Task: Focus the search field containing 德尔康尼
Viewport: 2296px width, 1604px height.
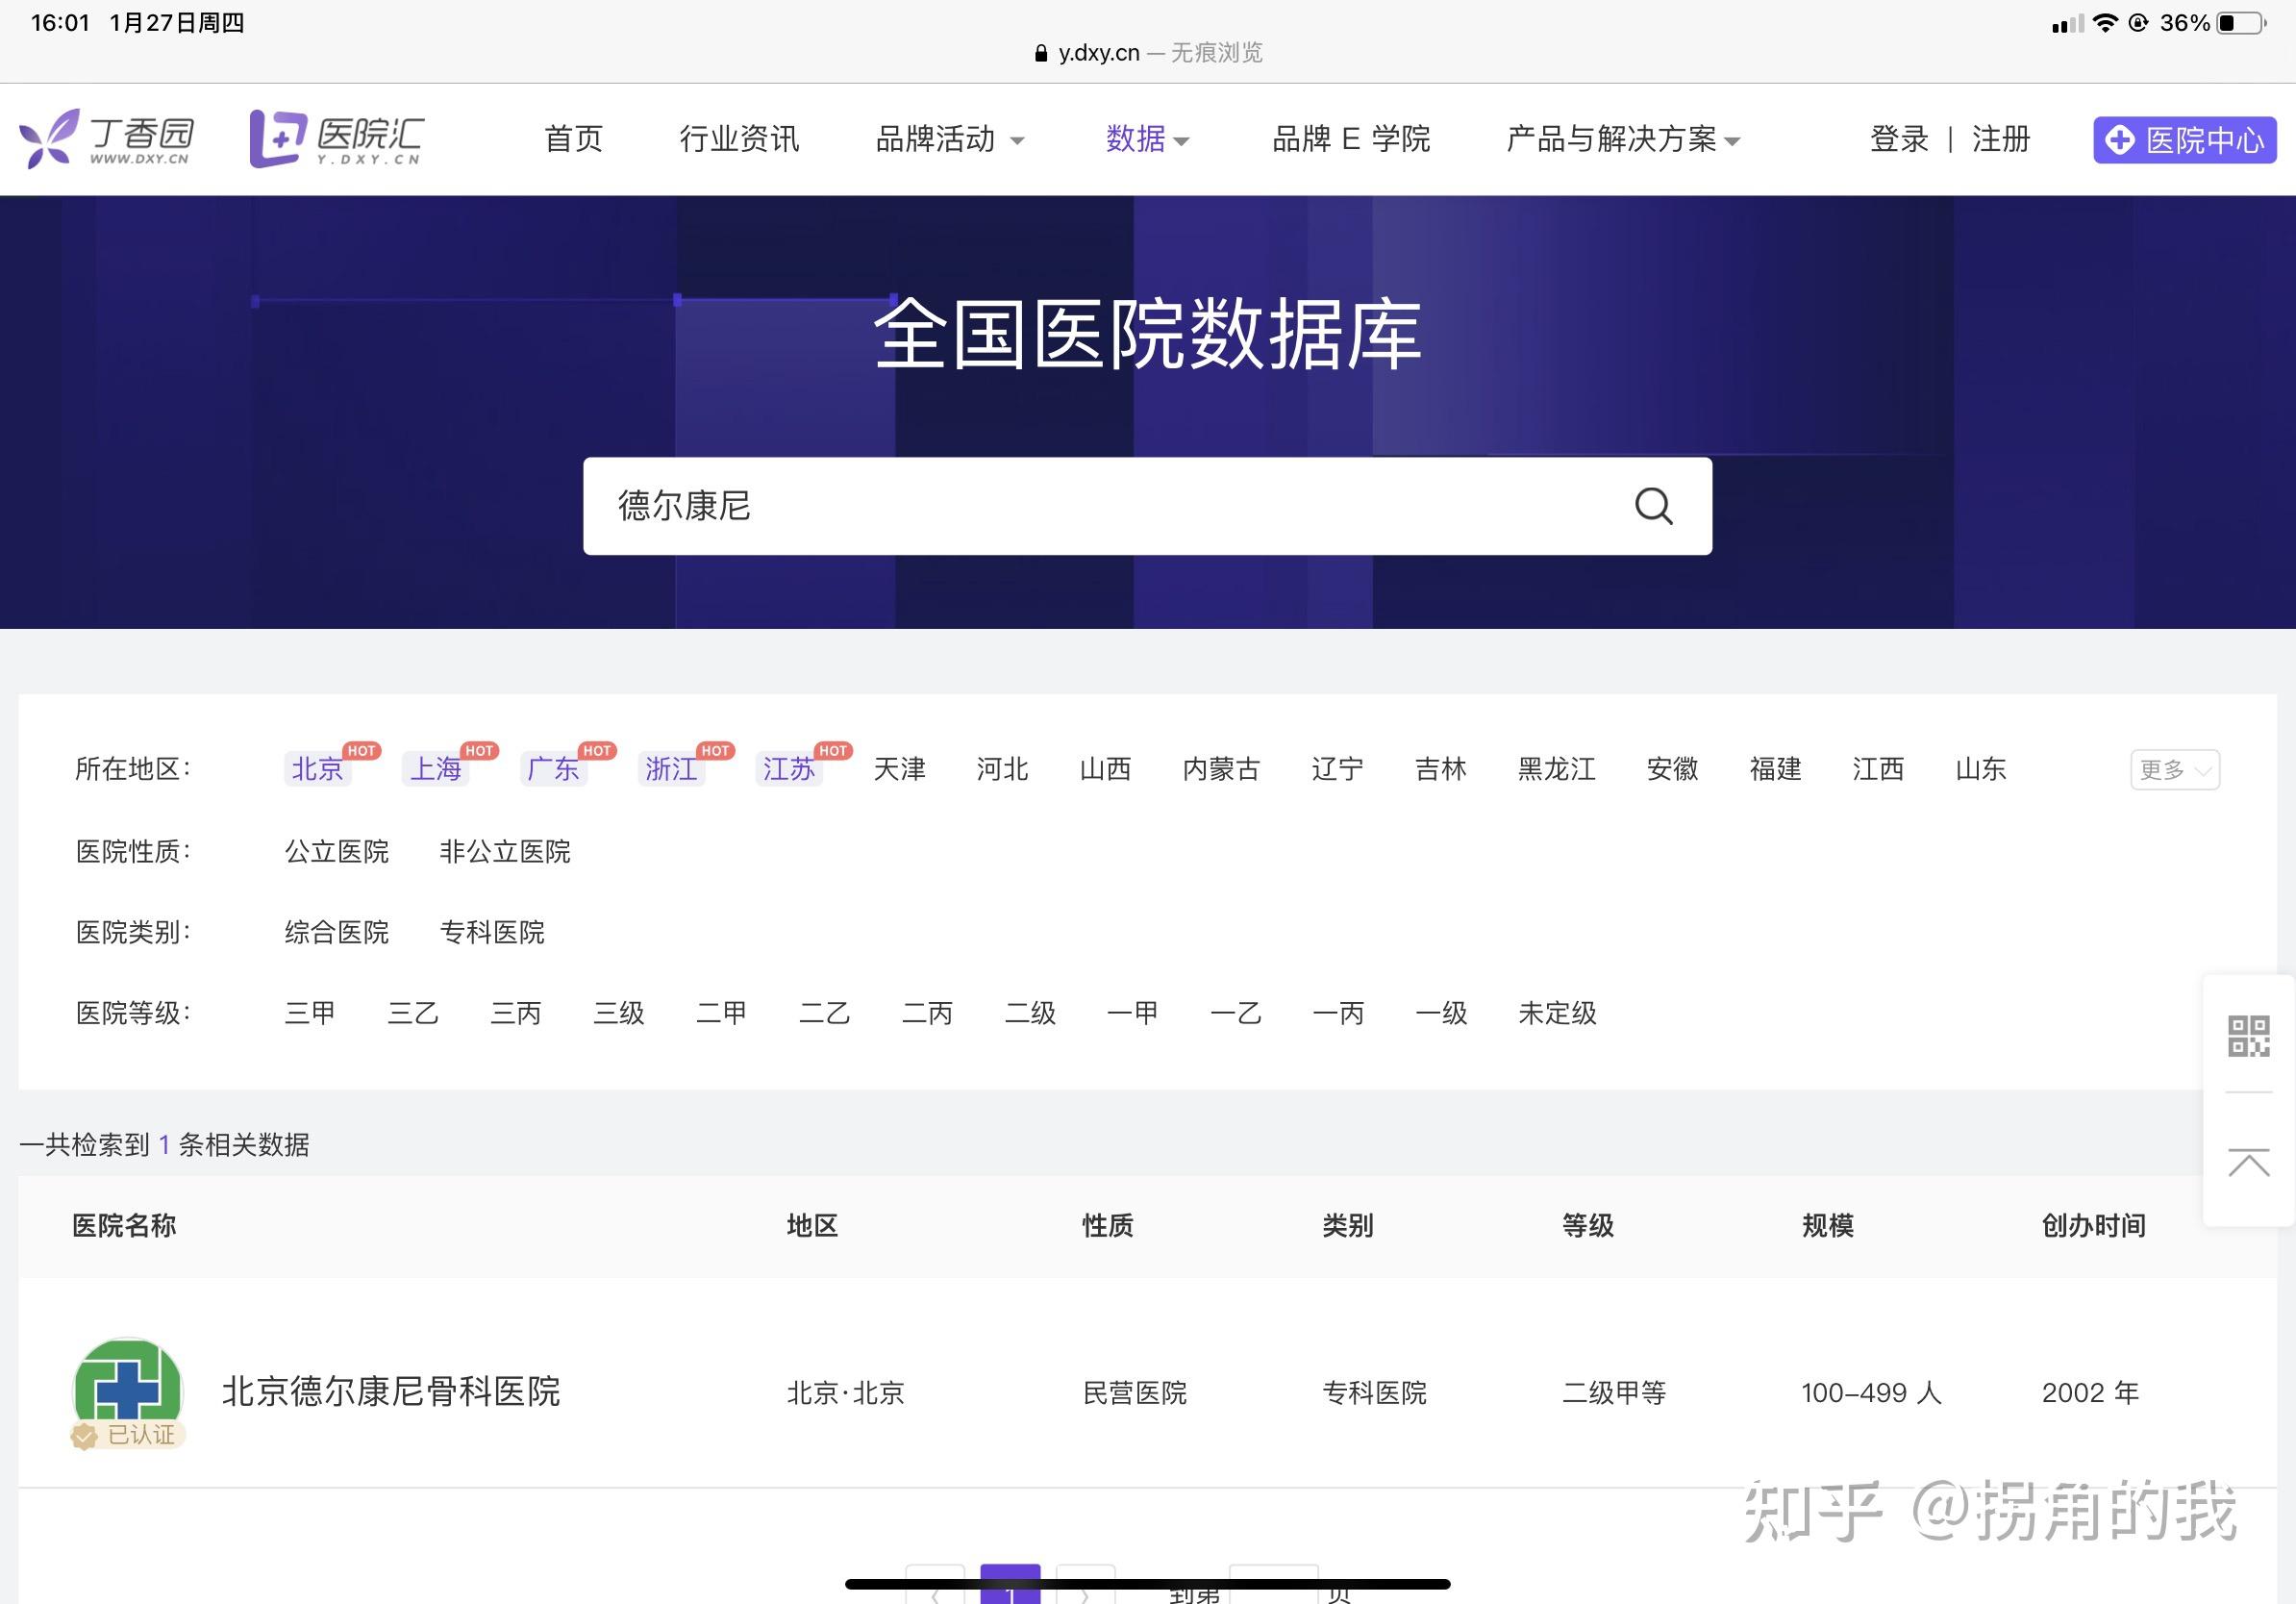Action: pyautogui.click(x=1147, y=506)
